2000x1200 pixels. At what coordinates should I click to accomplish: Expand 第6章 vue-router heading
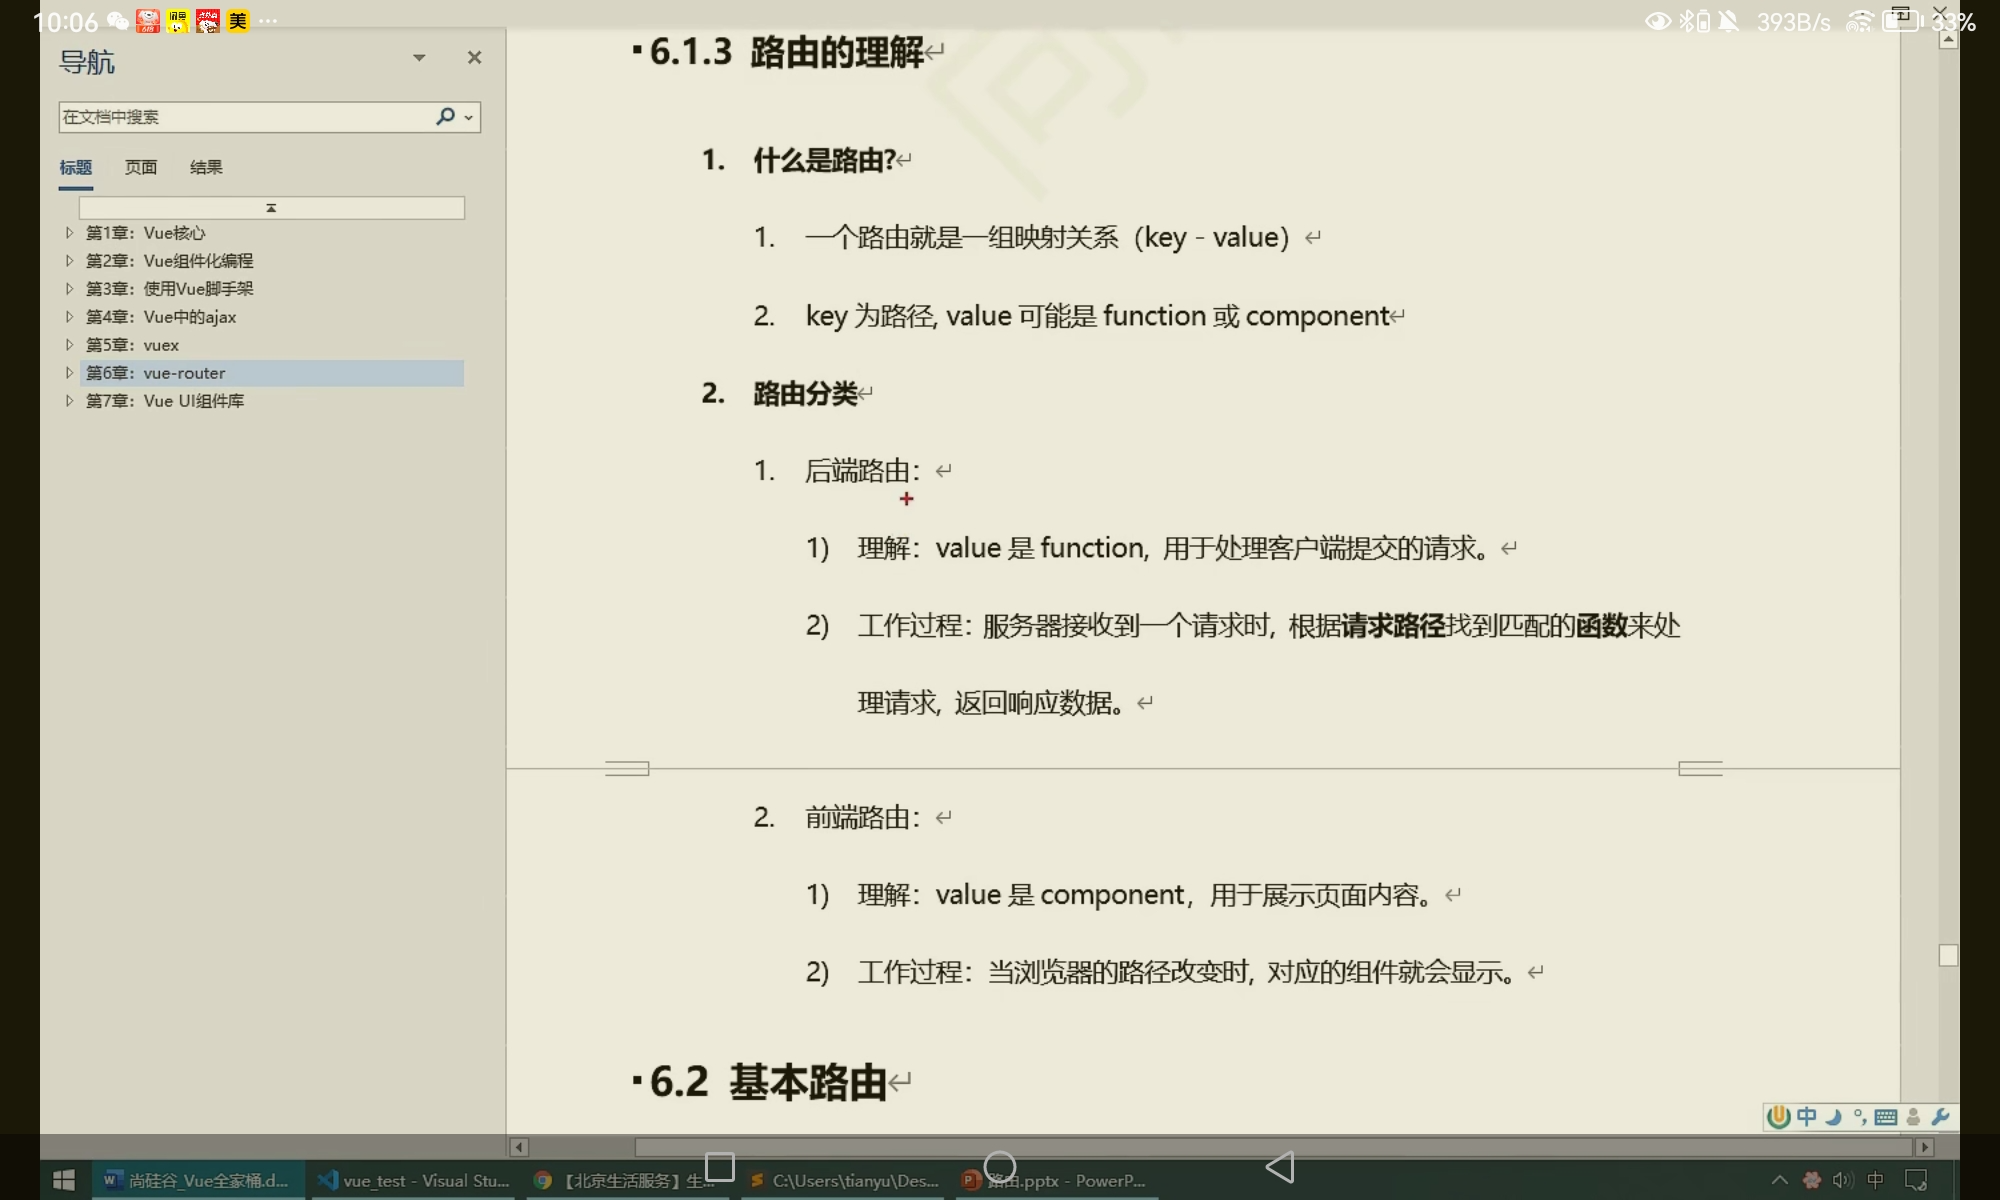69,373
